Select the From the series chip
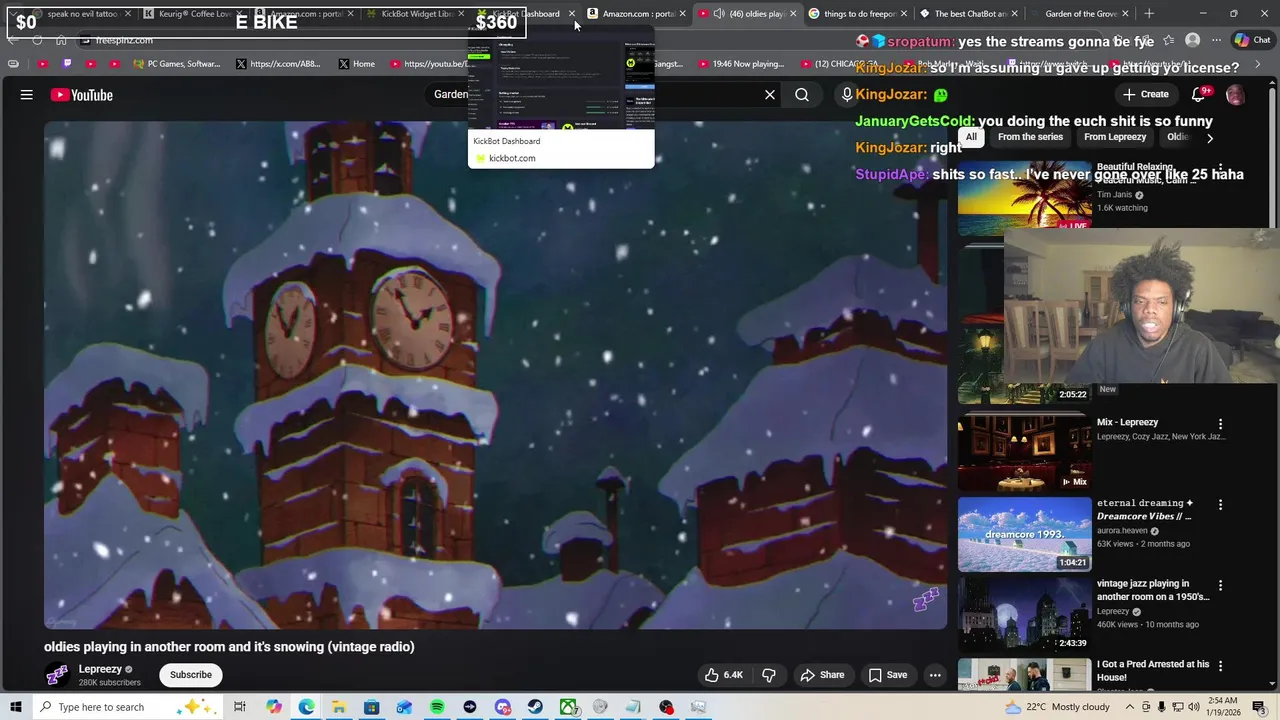 (x=1030, y=137)
